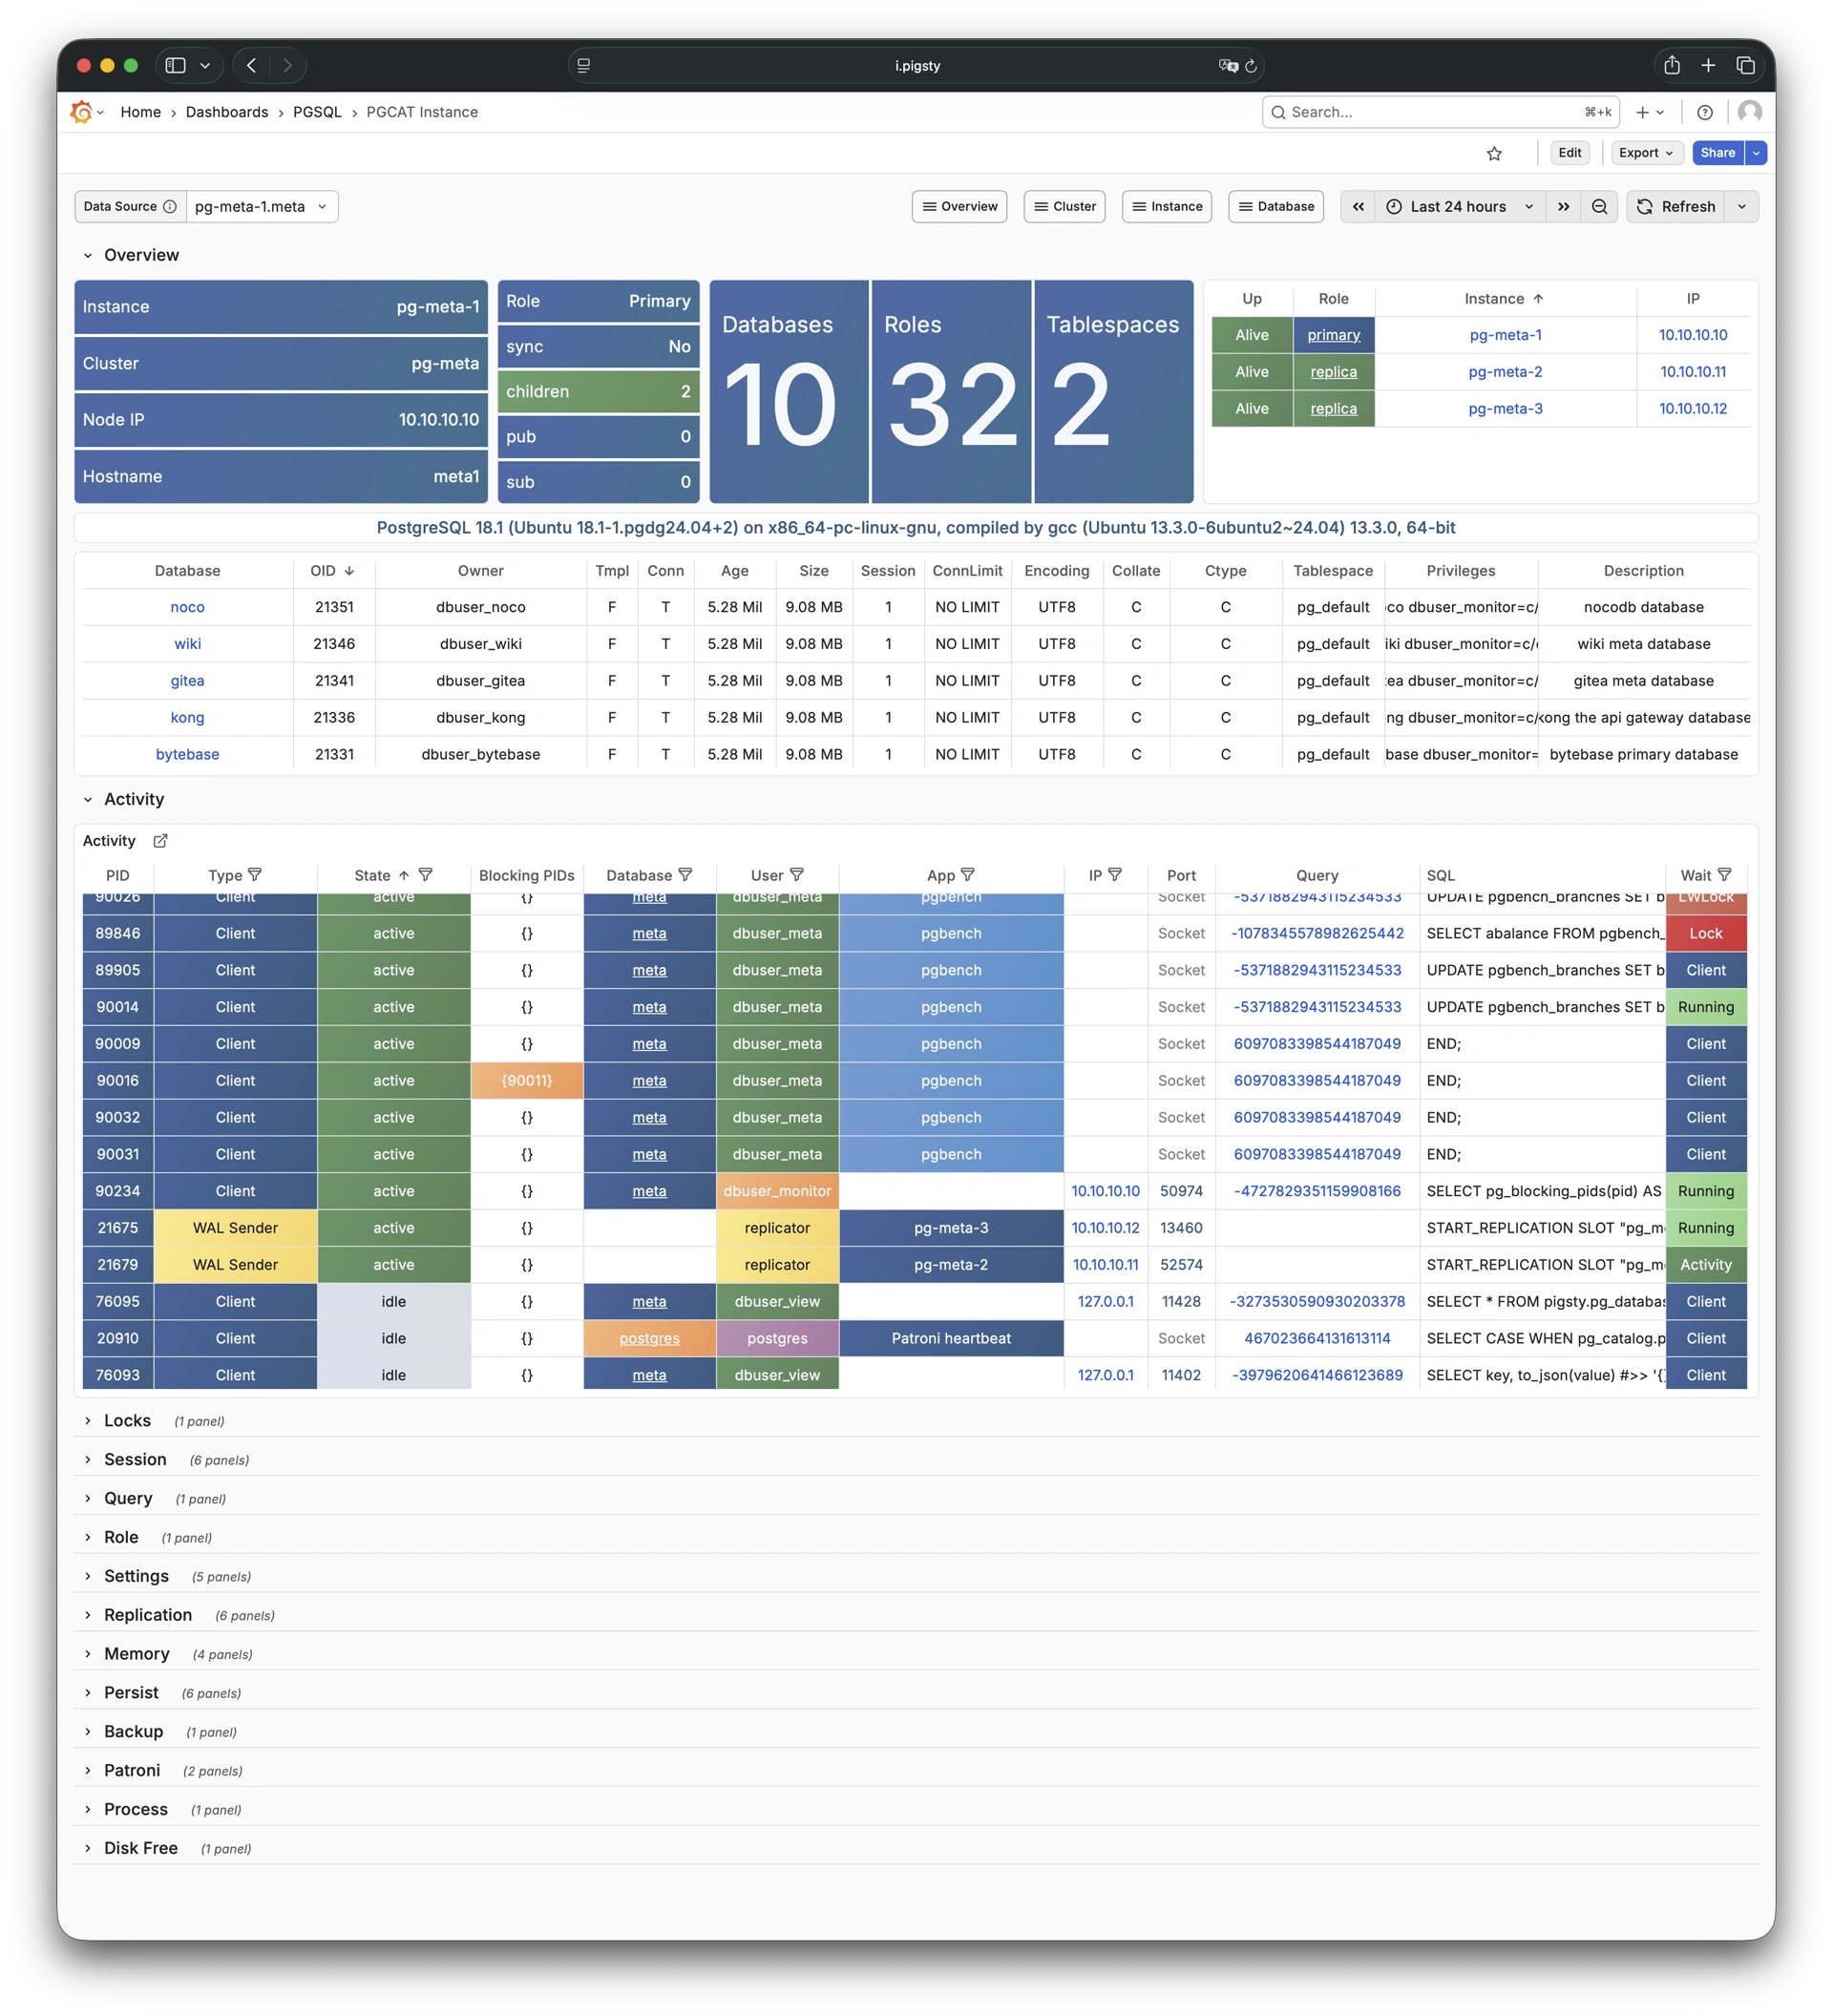Open Activity panel external link icon
The width and height of the screenshot is (1833, 2016).
pyautogui.click(x=160, y=841)
